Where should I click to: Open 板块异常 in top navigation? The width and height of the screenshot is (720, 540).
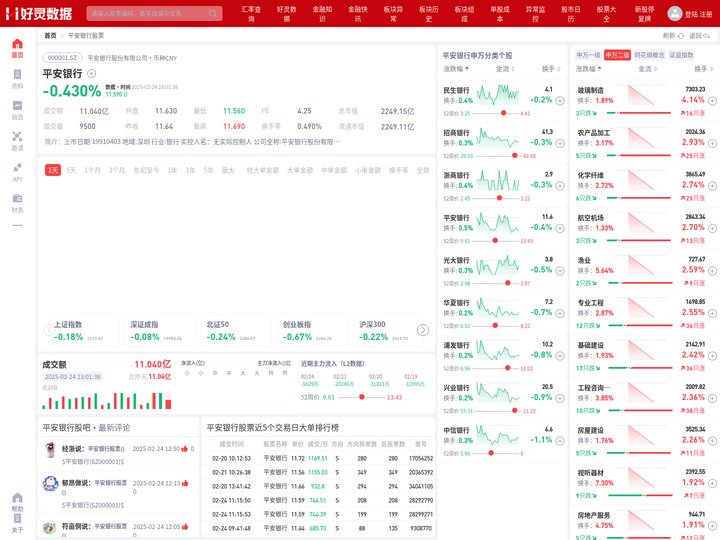coord(394,14)
